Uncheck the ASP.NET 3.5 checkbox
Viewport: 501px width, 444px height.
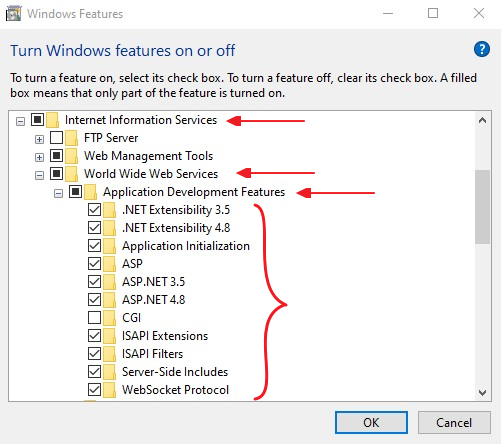click(94, 282)
